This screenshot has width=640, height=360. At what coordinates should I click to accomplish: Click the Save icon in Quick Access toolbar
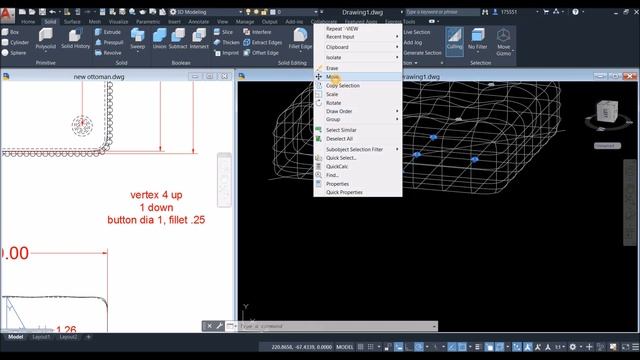[x=42, y=12]
